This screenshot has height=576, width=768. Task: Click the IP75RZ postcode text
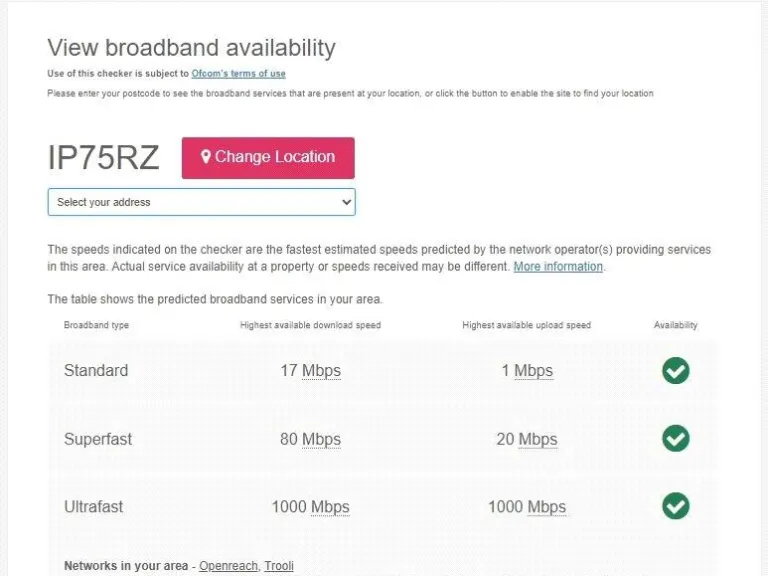click(x=103, y=158)
